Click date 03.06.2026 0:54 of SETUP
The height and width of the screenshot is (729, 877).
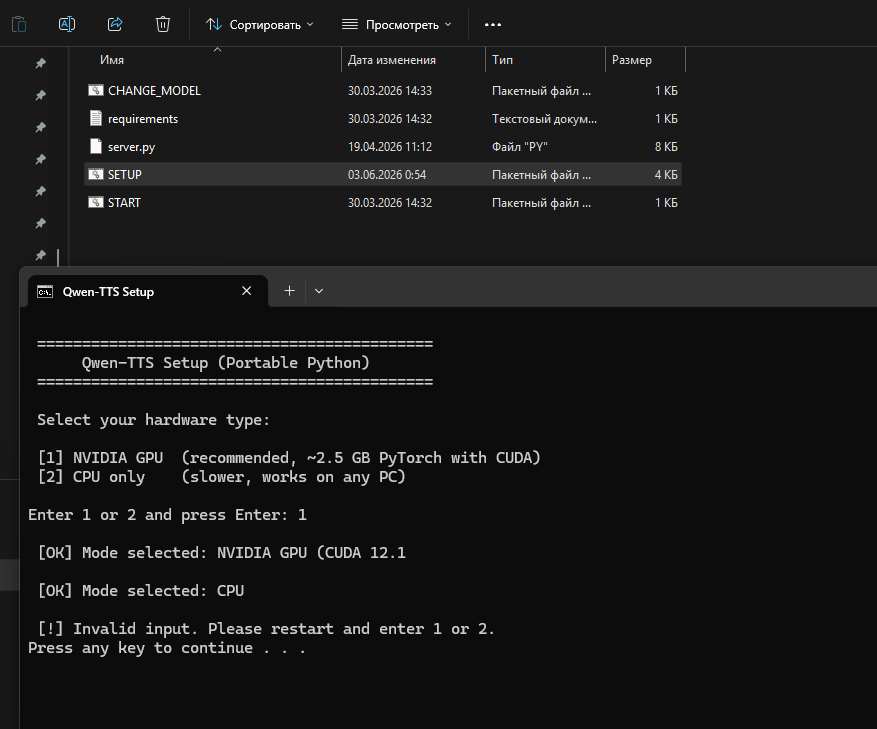click(x=386, y=175)
